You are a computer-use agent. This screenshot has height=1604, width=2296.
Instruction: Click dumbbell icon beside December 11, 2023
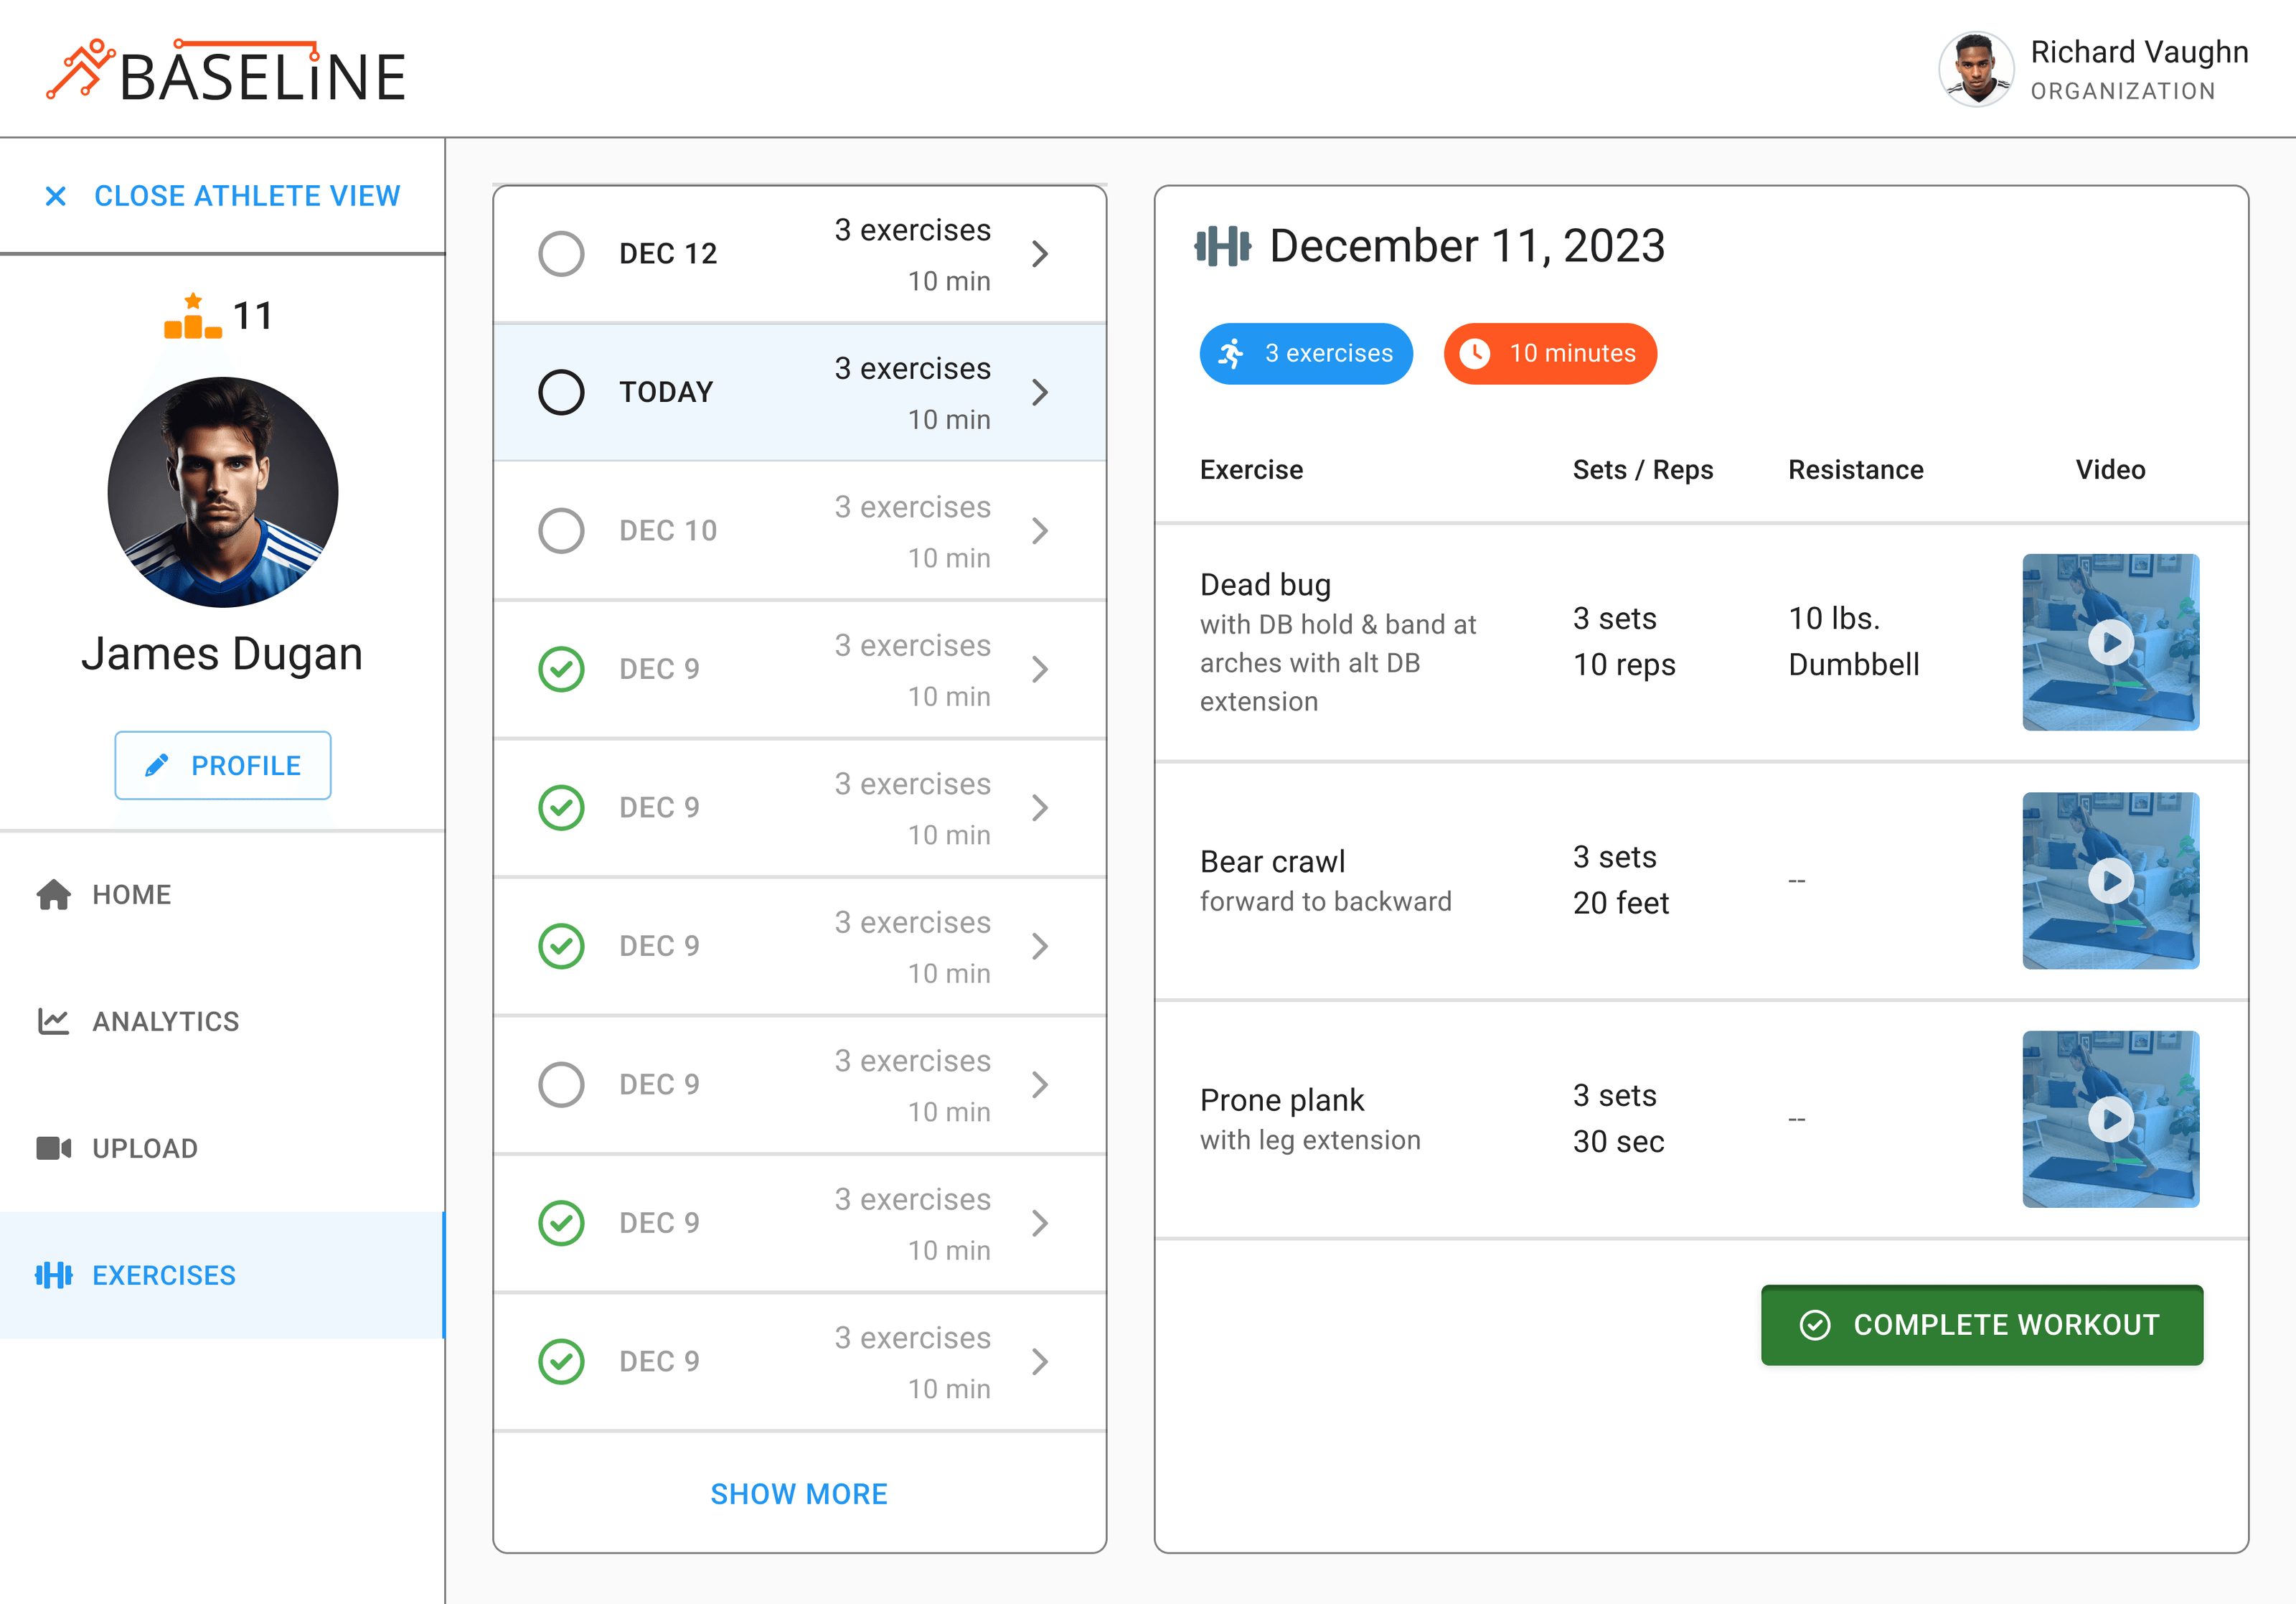(x=1222, y=246)
